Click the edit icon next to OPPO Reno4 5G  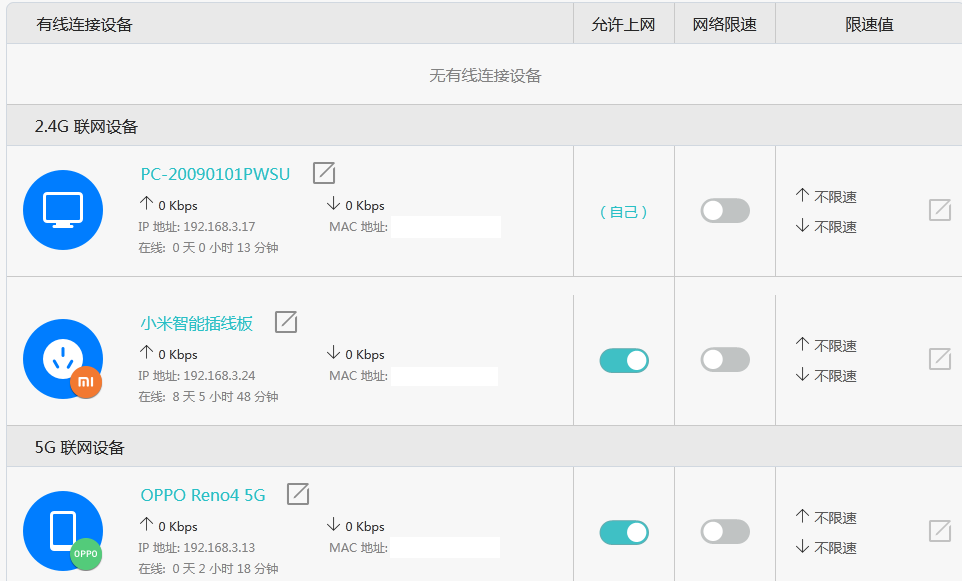pyautogui.click(x=297, y=494)
